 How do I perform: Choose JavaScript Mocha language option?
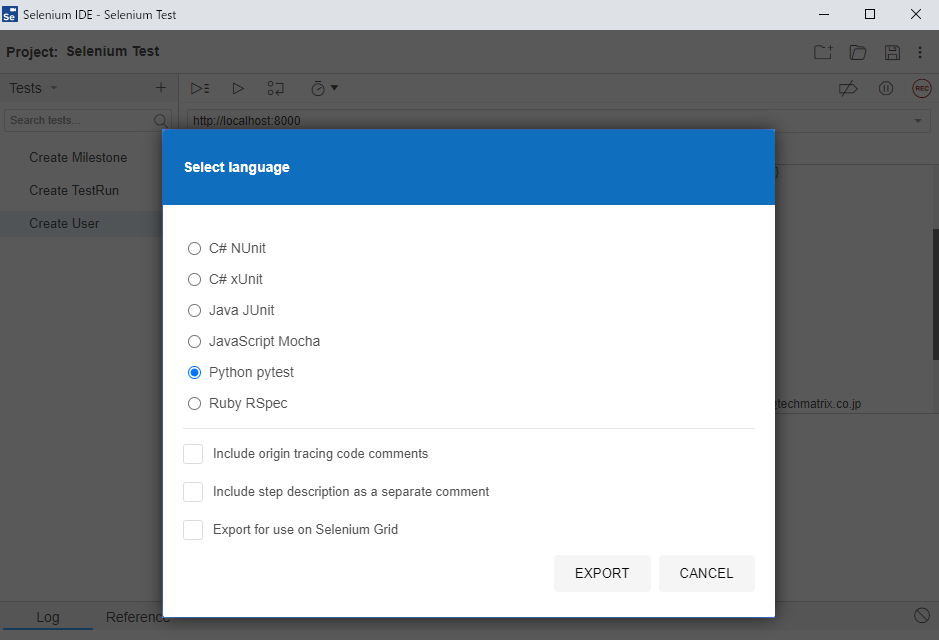[x=194, y=341]
